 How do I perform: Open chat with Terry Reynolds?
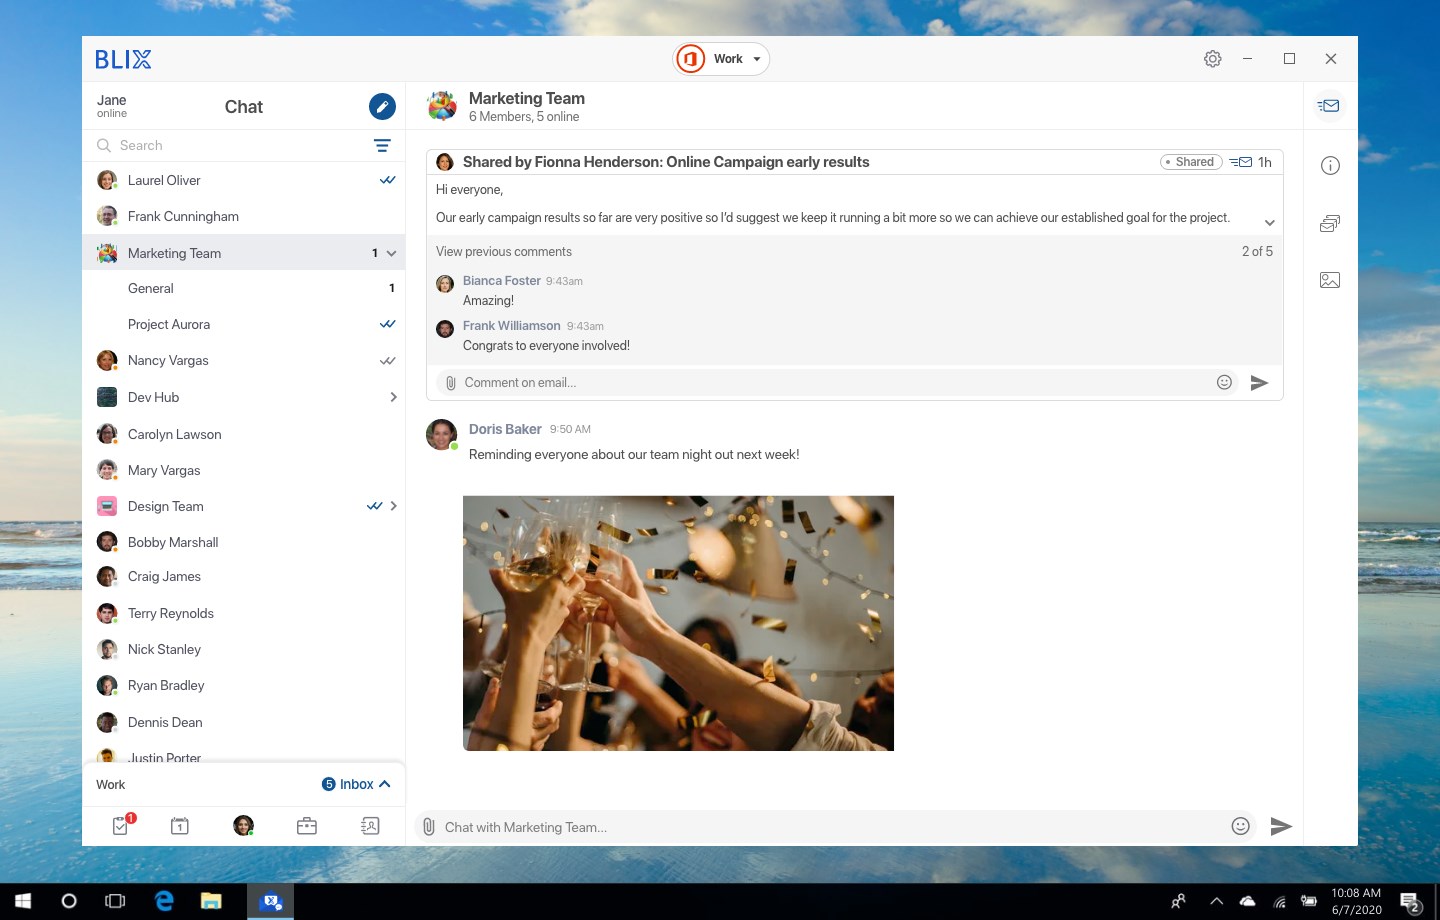(244, 613)
